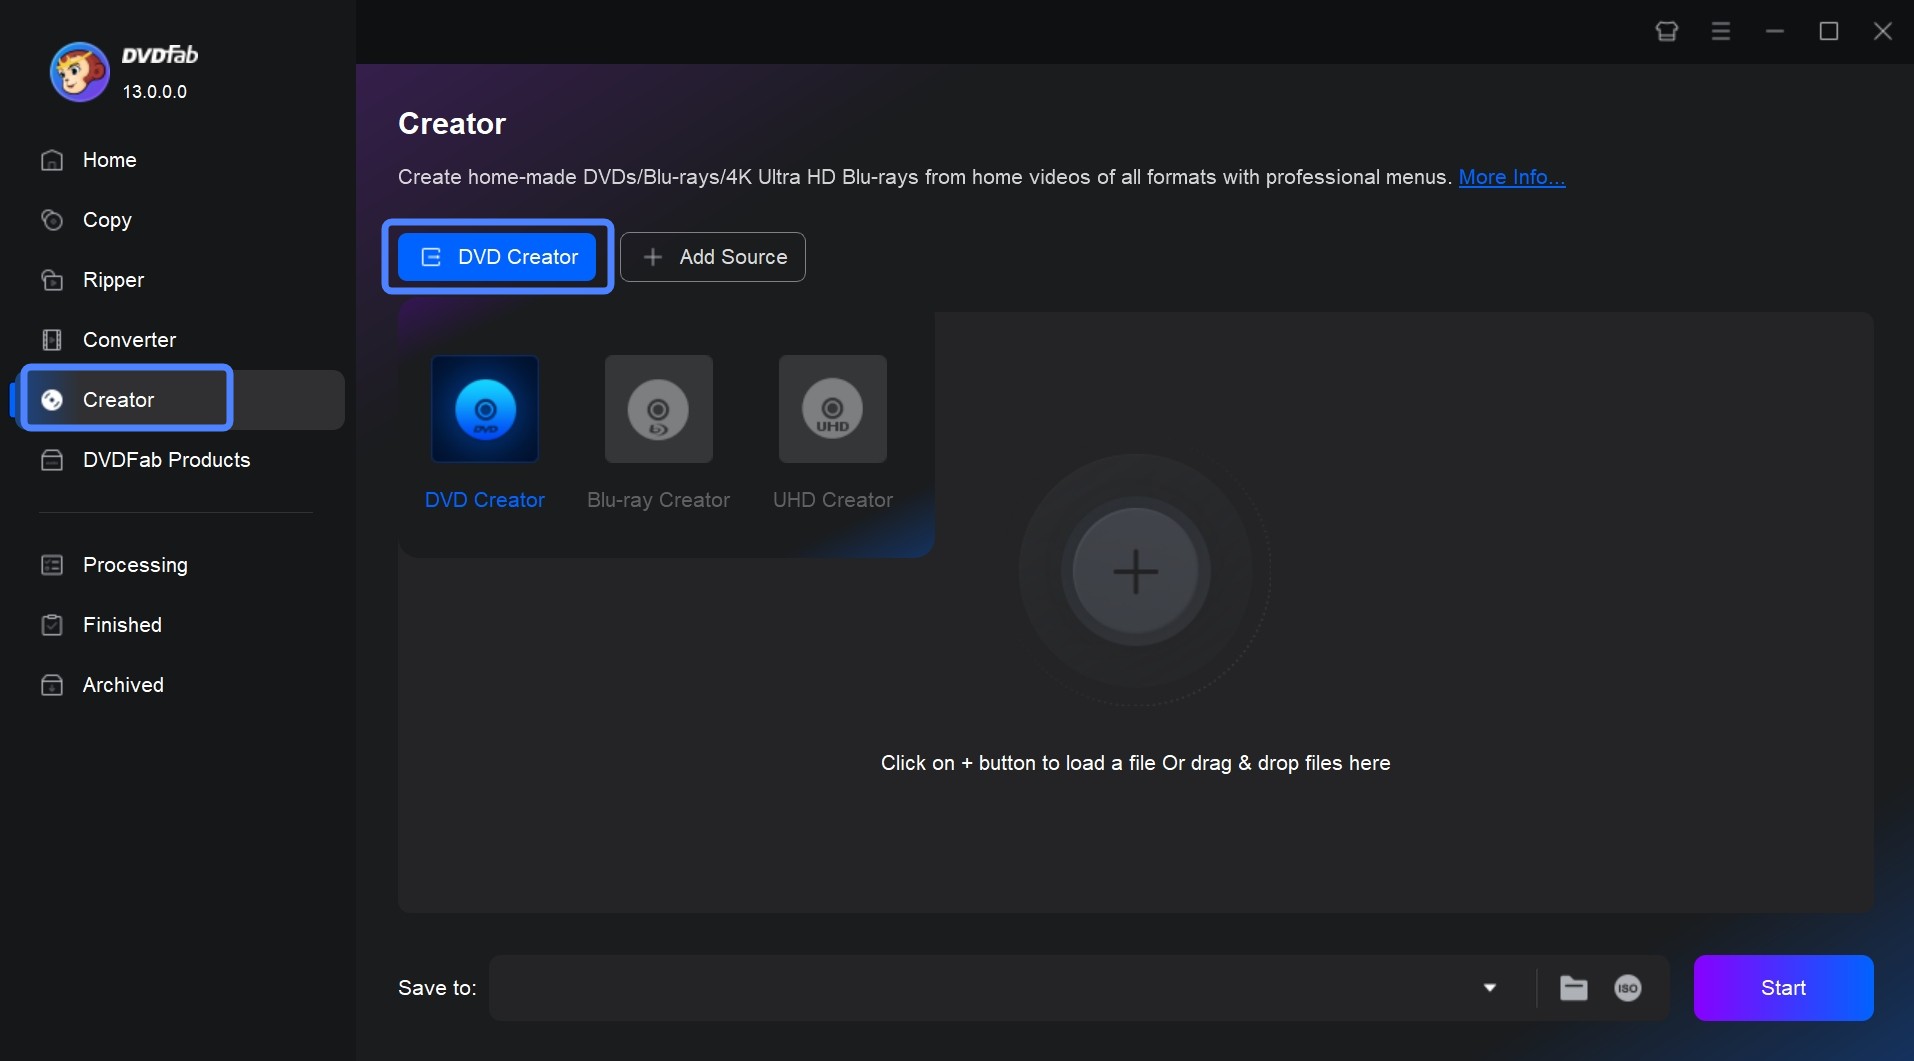Viewport: 1914px width, 1061px height.
Task: Open the Processing queue
Action: click(134, 565)
